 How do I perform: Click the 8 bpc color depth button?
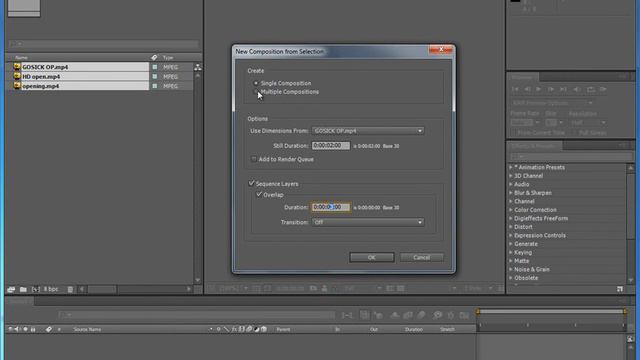51,289
